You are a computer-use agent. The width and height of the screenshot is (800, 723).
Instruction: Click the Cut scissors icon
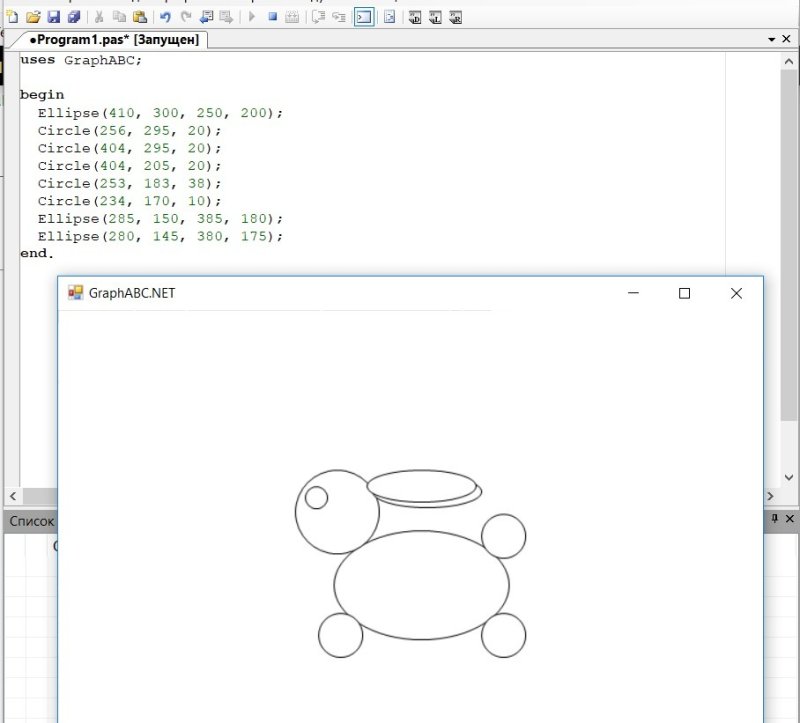point(99,17)
